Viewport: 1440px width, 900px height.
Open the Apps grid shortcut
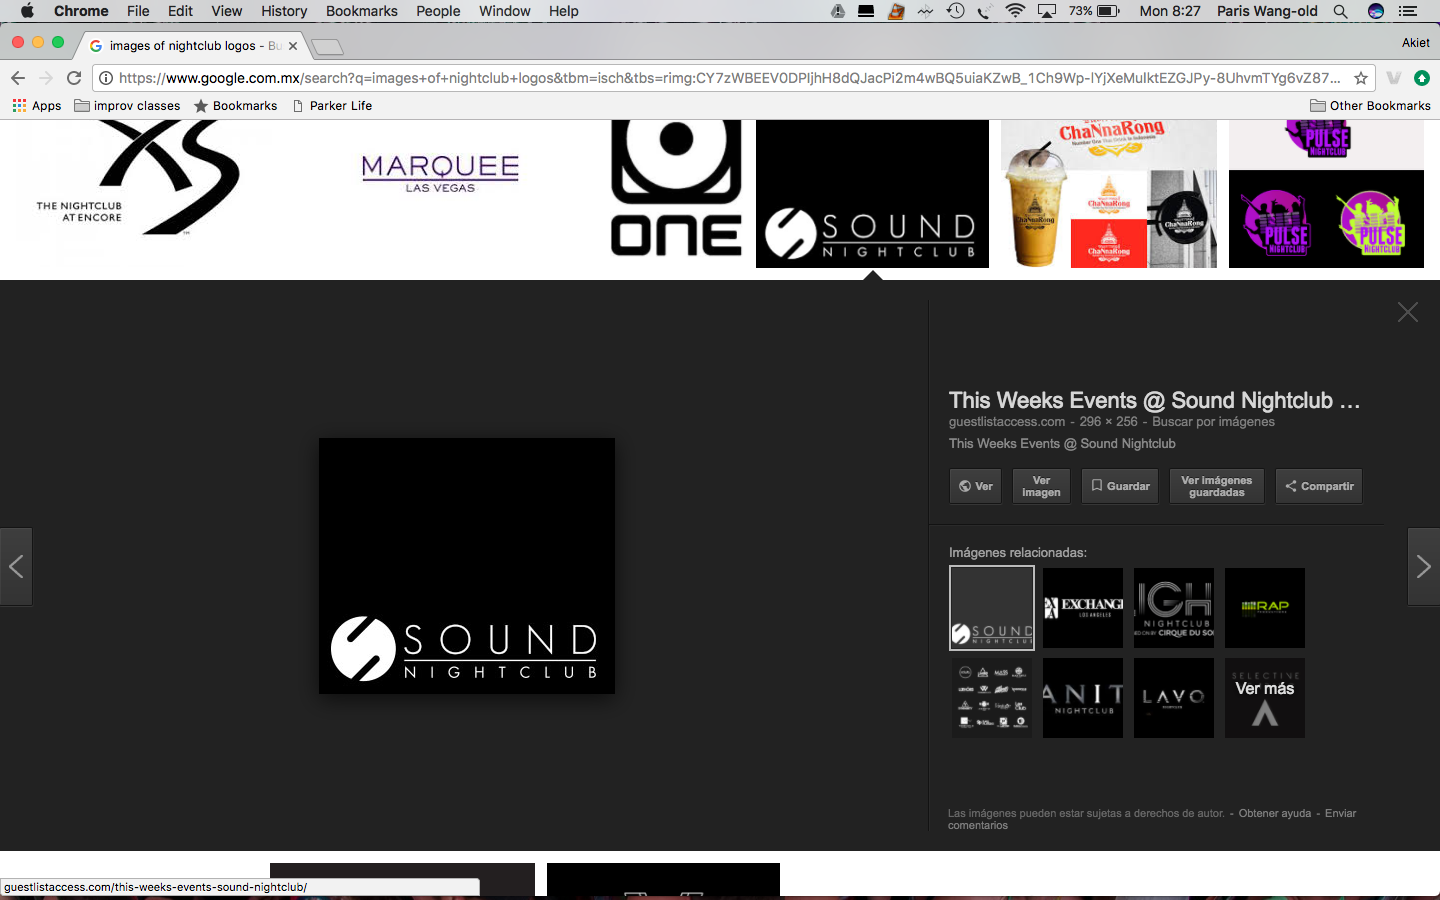click(x=37, y=106)
